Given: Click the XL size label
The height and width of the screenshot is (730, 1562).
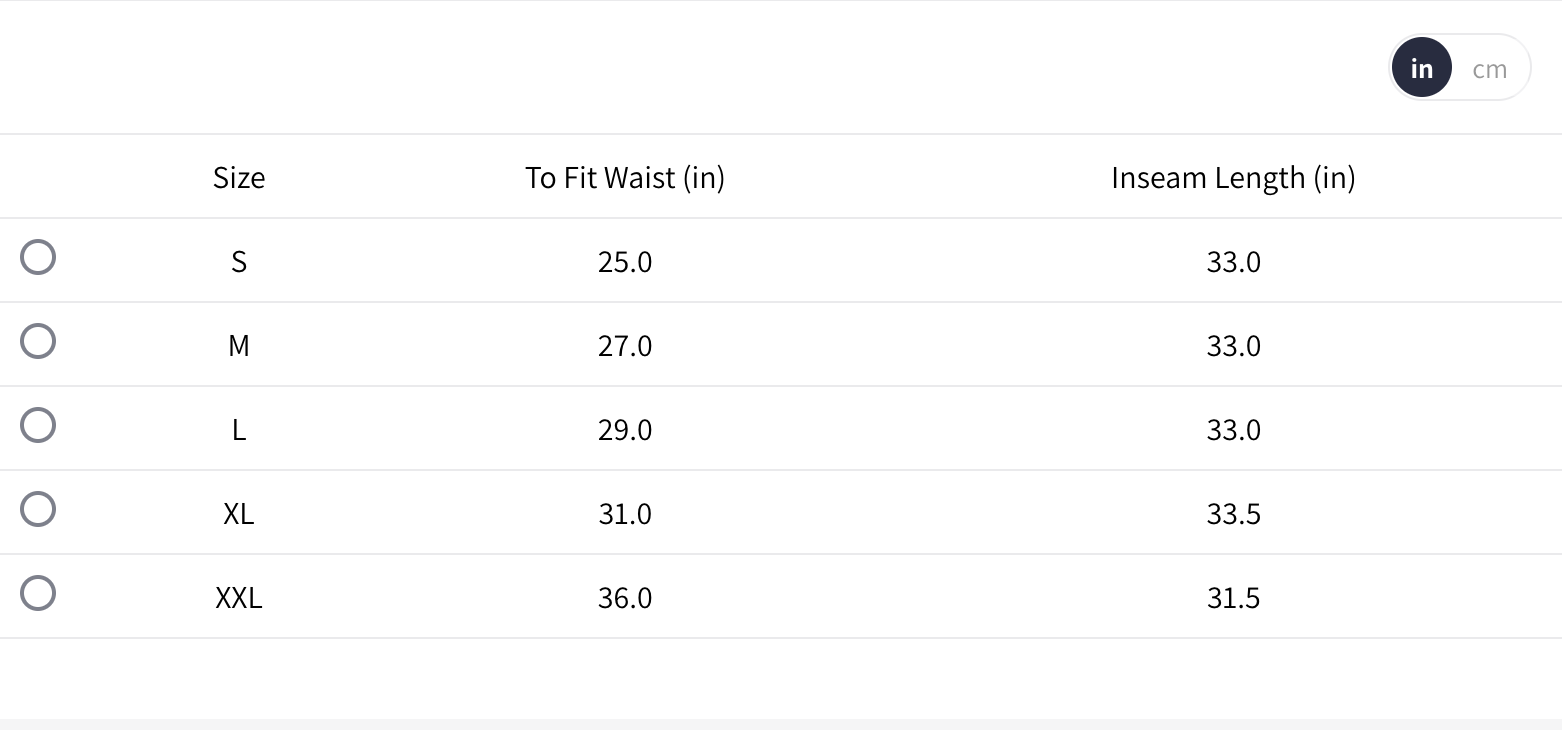Looking at the screenshot, I should [239, 514].
